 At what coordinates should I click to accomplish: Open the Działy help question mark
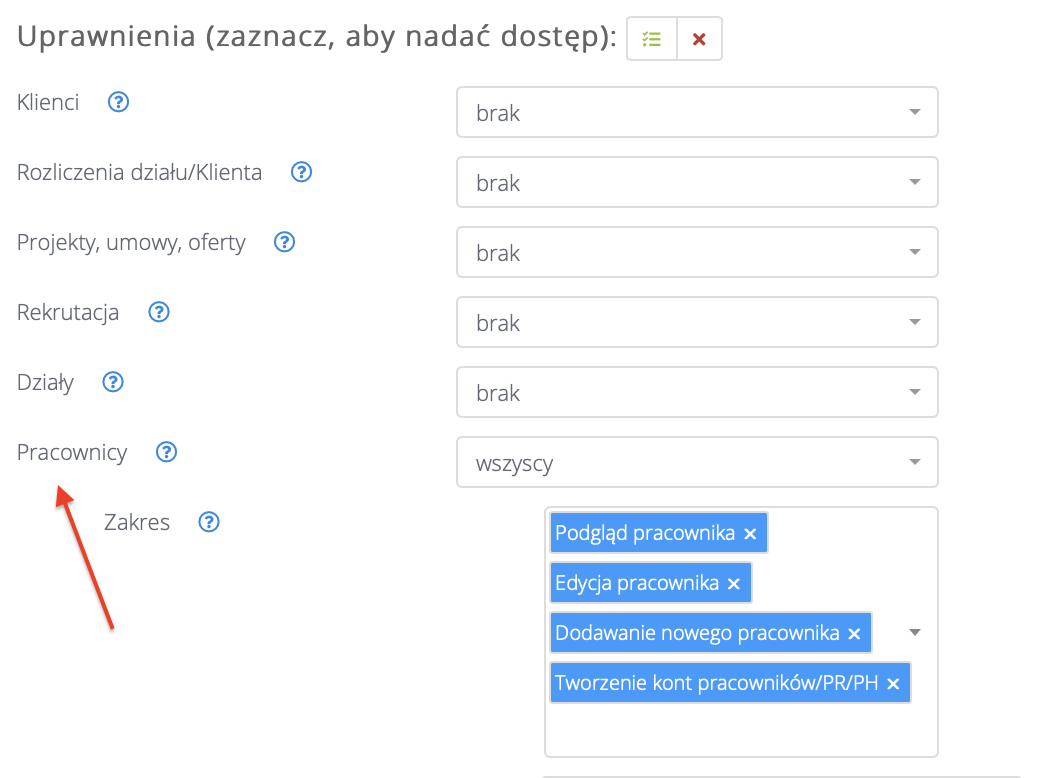113,382
